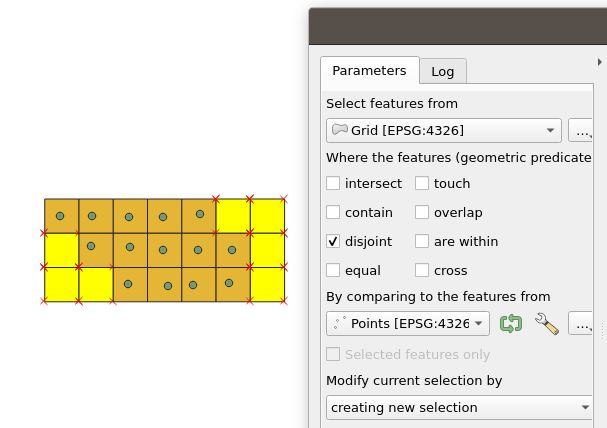Click the points icon beside Points layer

point(340,323)
